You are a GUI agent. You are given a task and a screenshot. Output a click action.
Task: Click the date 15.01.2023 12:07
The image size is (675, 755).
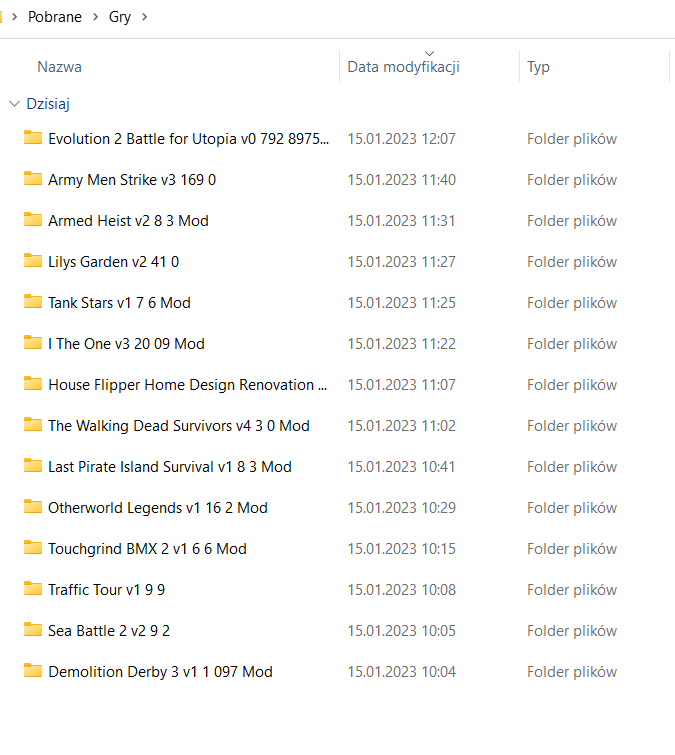[402, 139]
